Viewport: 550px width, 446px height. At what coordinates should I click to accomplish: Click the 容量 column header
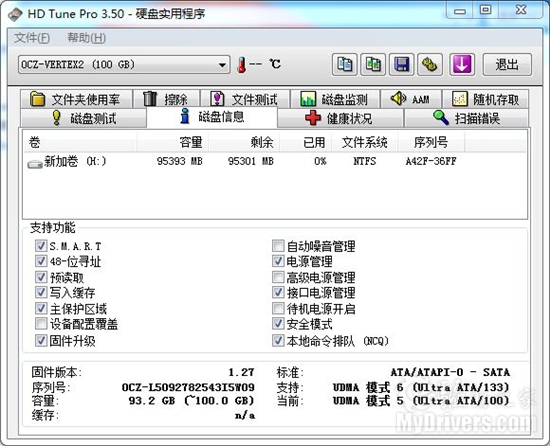tap(173, 142)
